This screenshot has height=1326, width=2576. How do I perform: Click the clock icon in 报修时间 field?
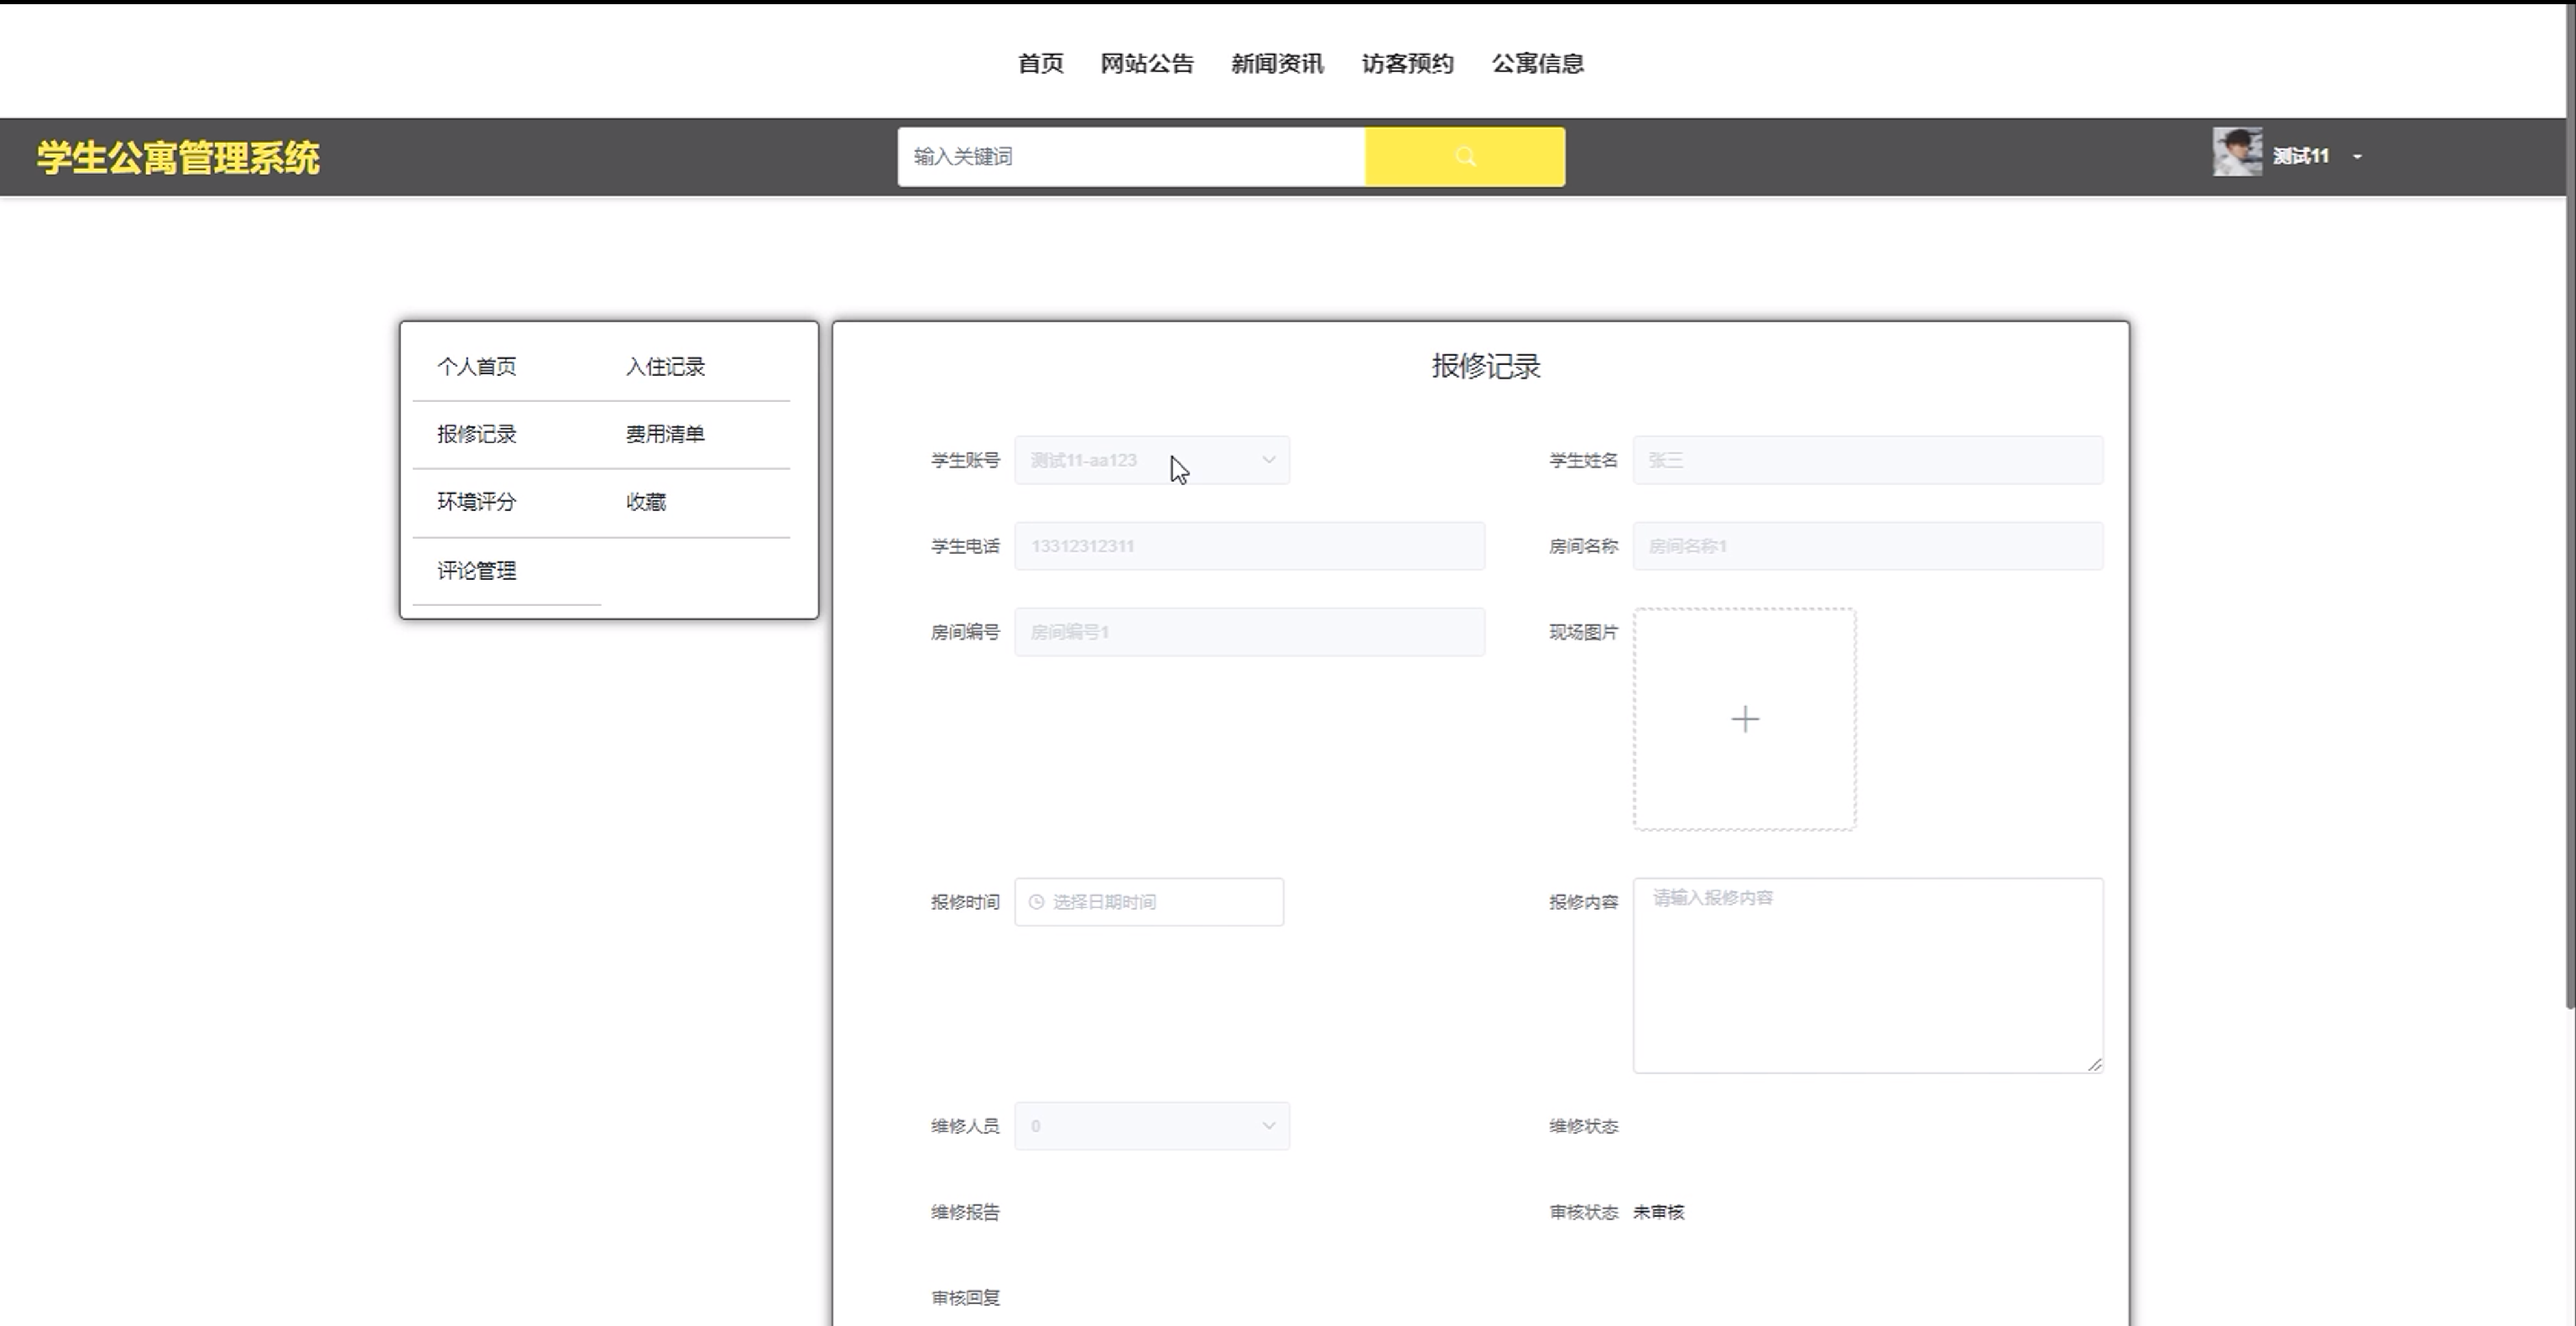1036,902
